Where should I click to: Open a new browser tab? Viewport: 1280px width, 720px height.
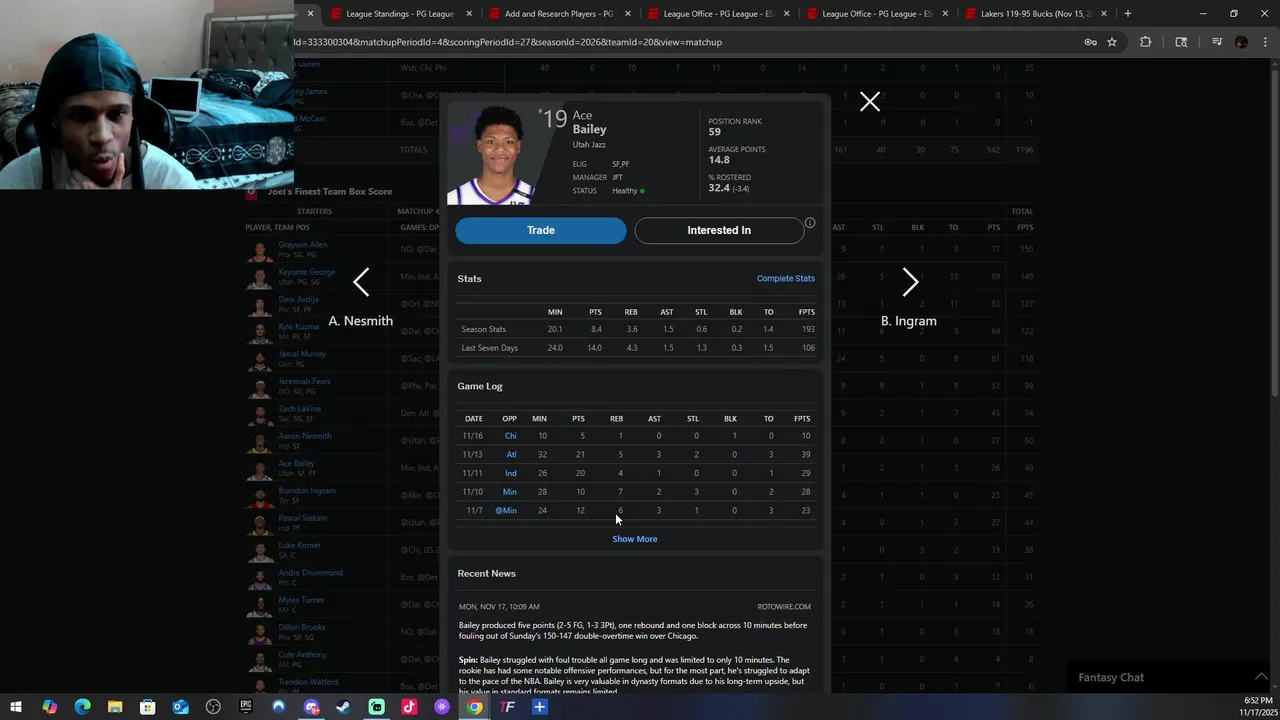click(1128, 14)
